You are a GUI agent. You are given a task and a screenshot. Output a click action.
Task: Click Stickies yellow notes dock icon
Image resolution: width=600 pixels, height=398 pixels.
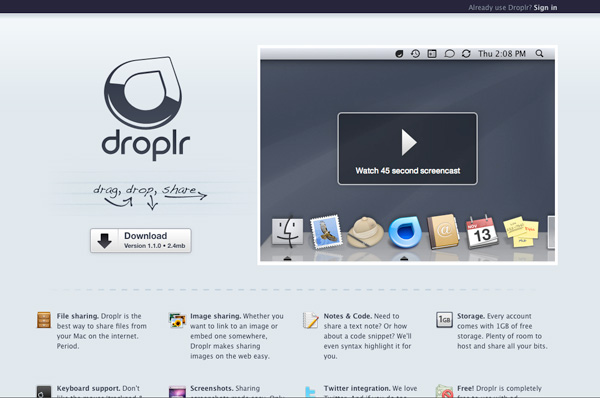click(x=521, y=232)
